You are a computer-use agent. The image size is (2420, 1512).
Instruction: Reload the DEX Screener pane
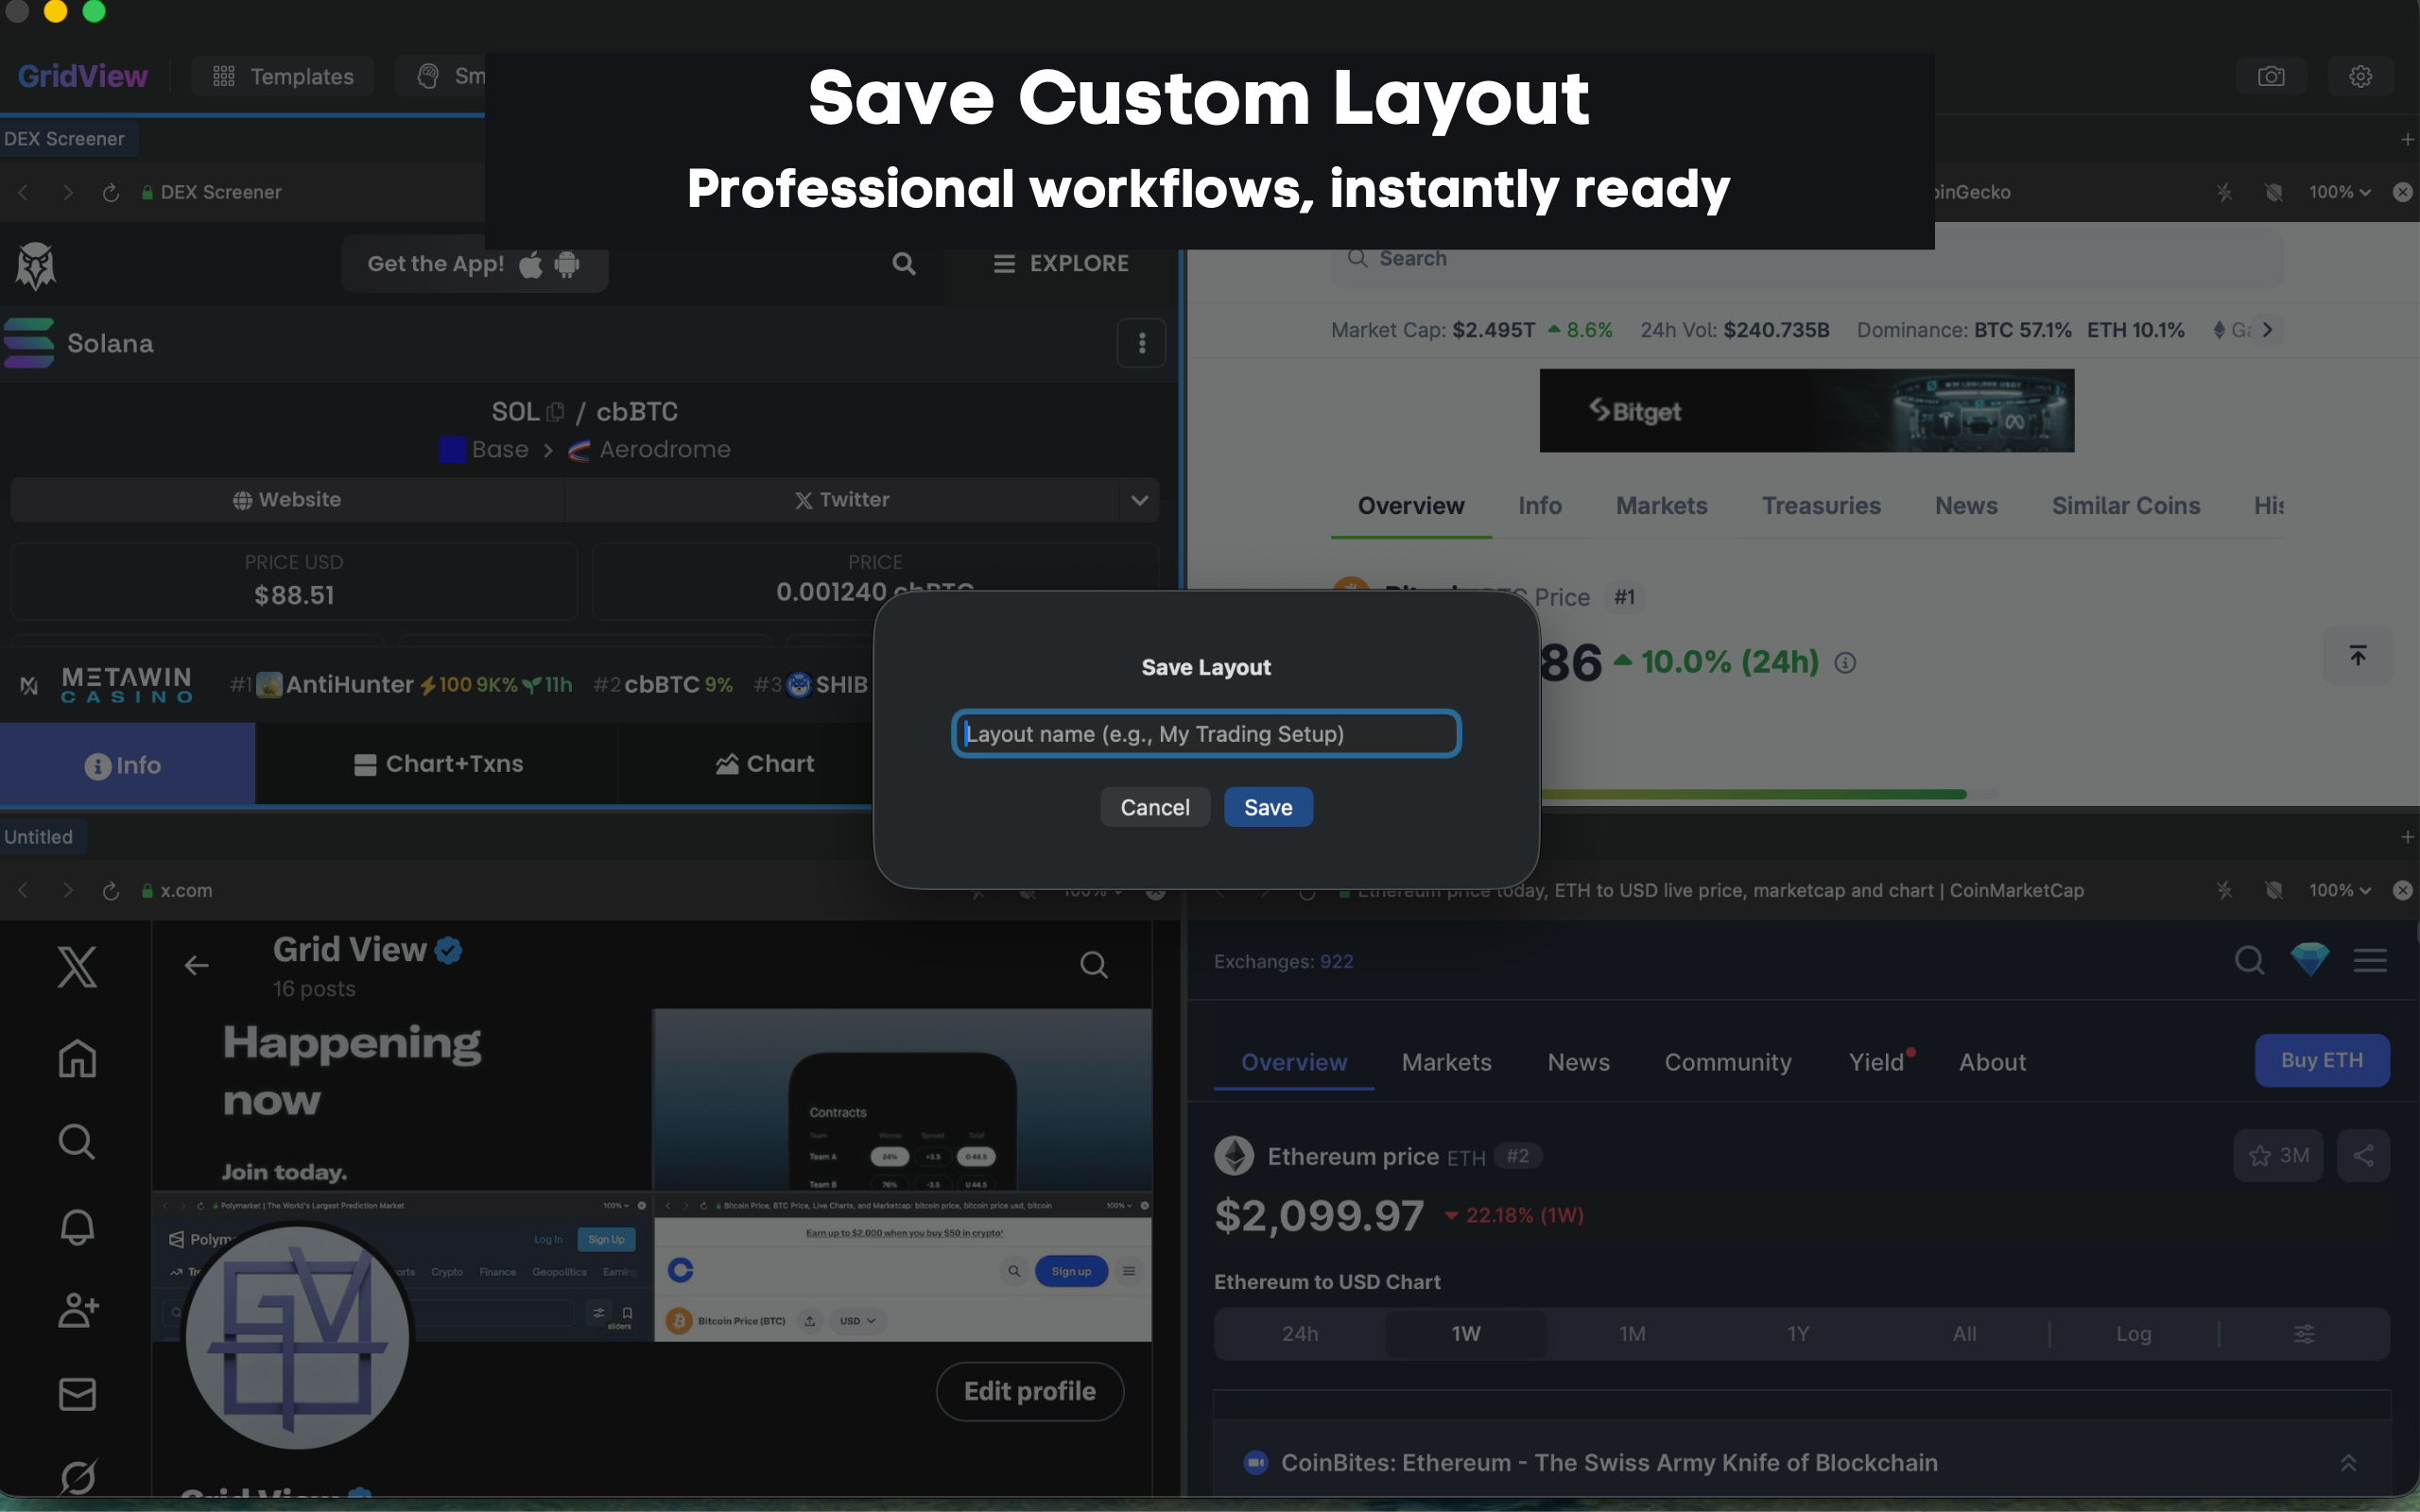[111, 192]
